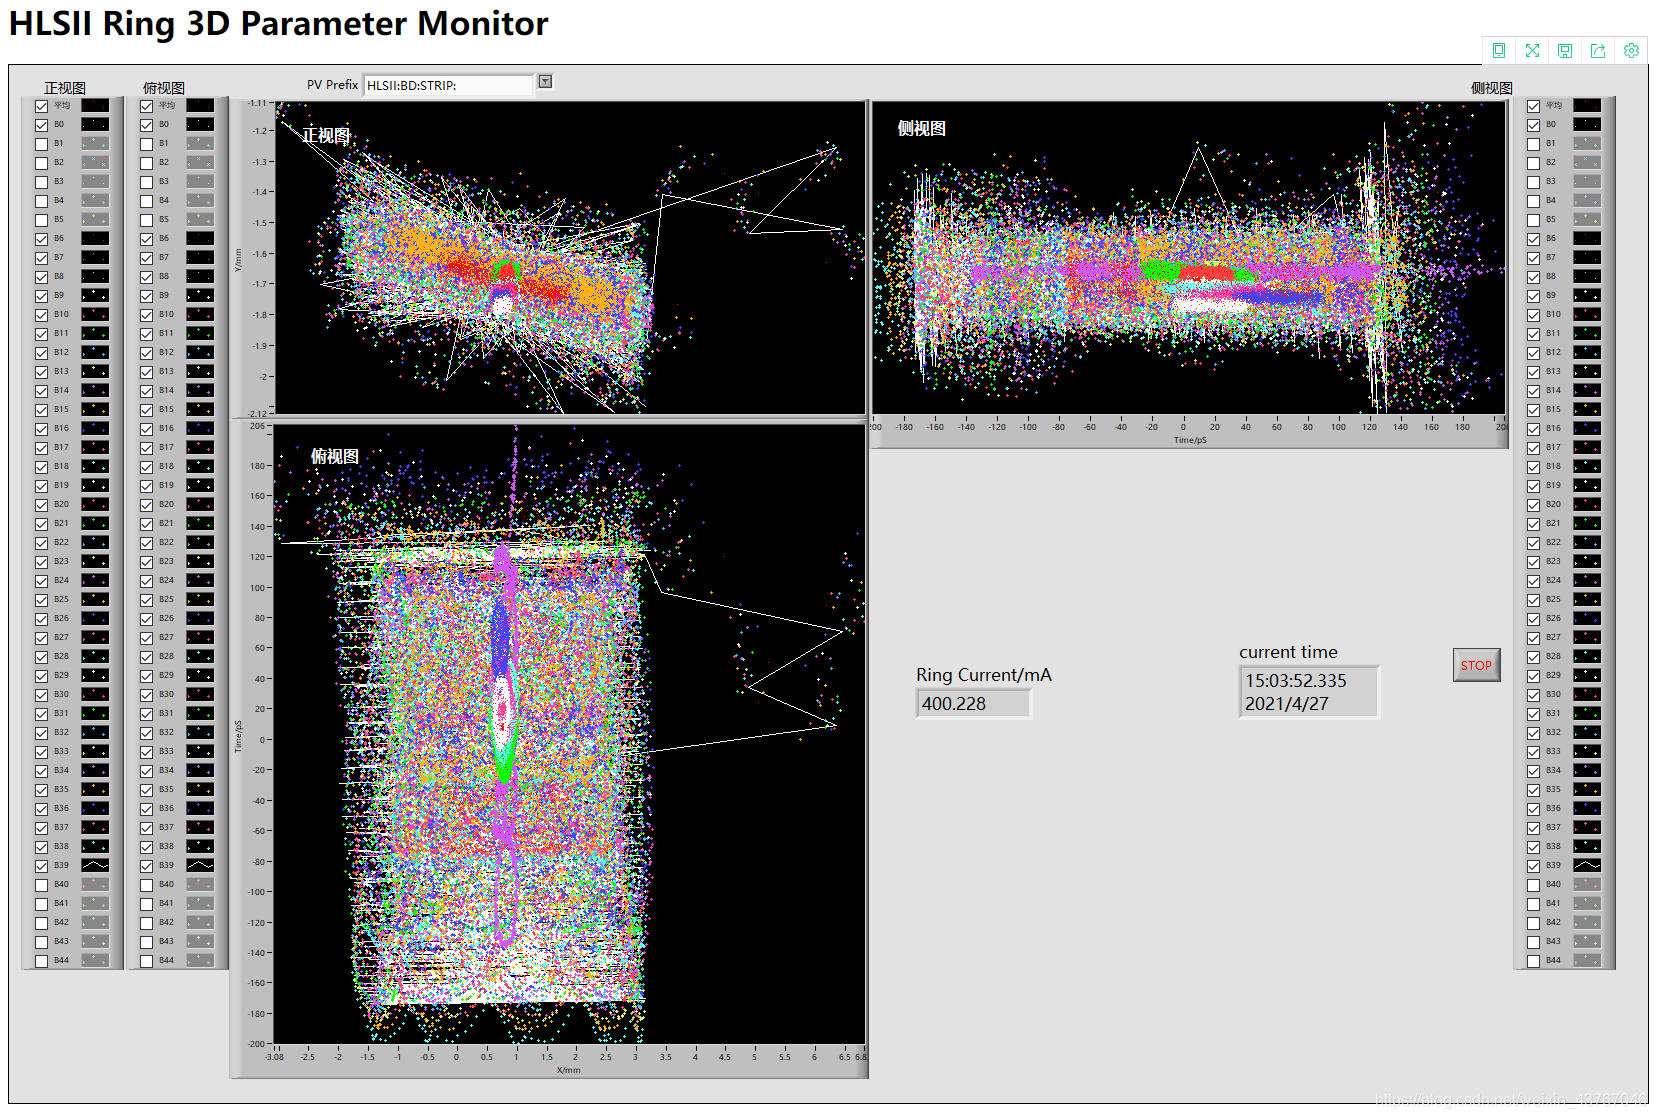Click the B41 plot swatch in 侧视图 legend
This screenshot has height=1119, width=1657.
[1587, 903]
